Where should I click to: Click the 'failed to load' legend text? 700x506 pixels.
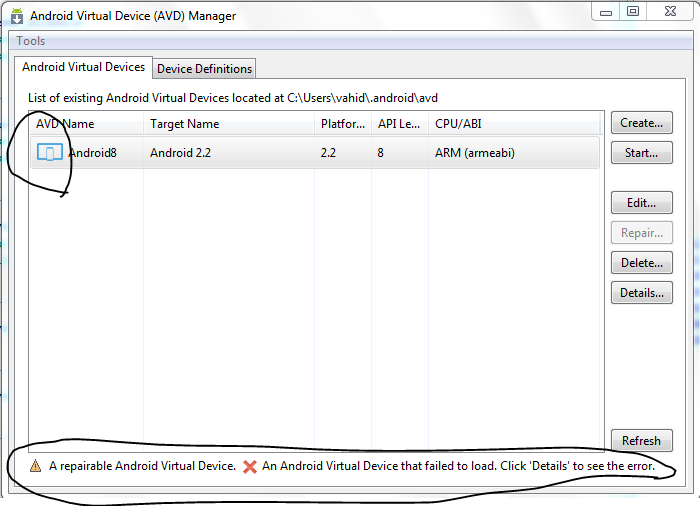458,466
